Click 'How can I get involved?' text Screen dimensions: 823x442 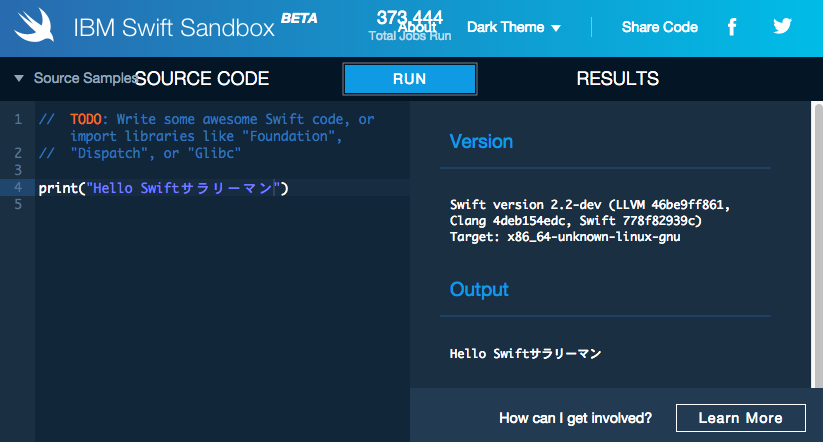576,418
